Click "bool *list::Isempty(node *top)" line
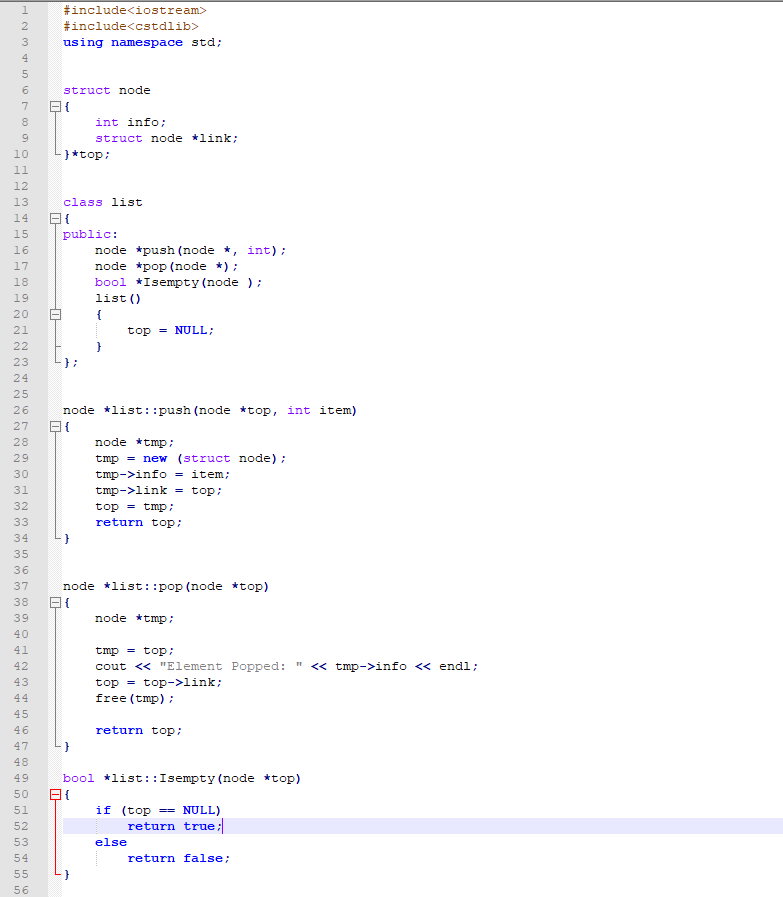Viewport: 783px width, 897px height. [182, 779]
